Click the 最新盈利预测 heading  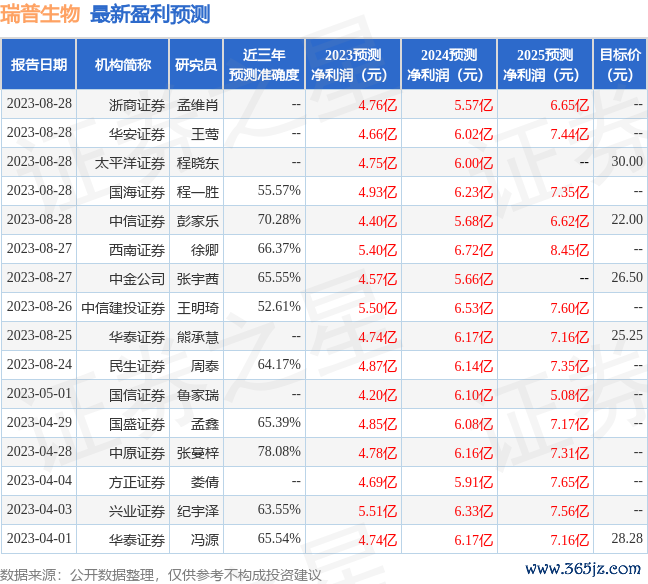pyautogui.click(x=150, y=14)
